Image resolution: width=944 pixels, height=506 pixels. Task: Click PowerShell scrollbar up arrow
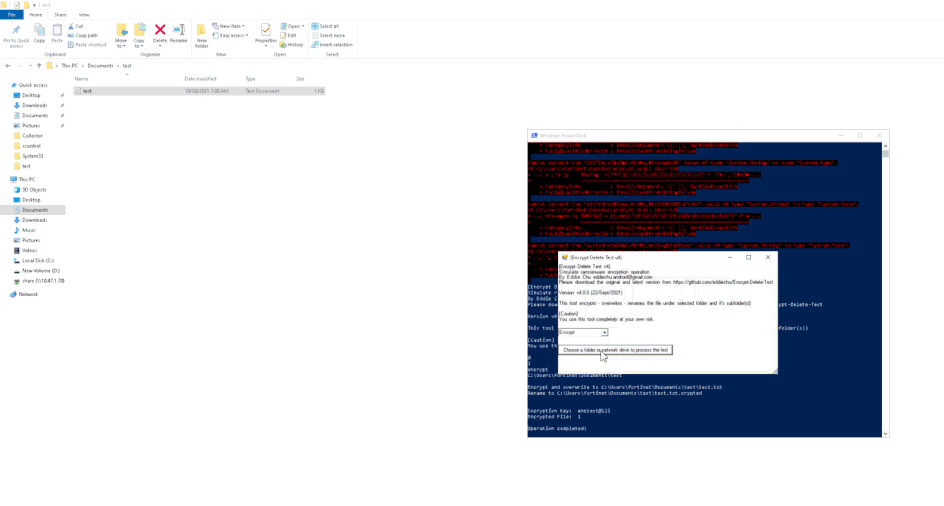885,146
